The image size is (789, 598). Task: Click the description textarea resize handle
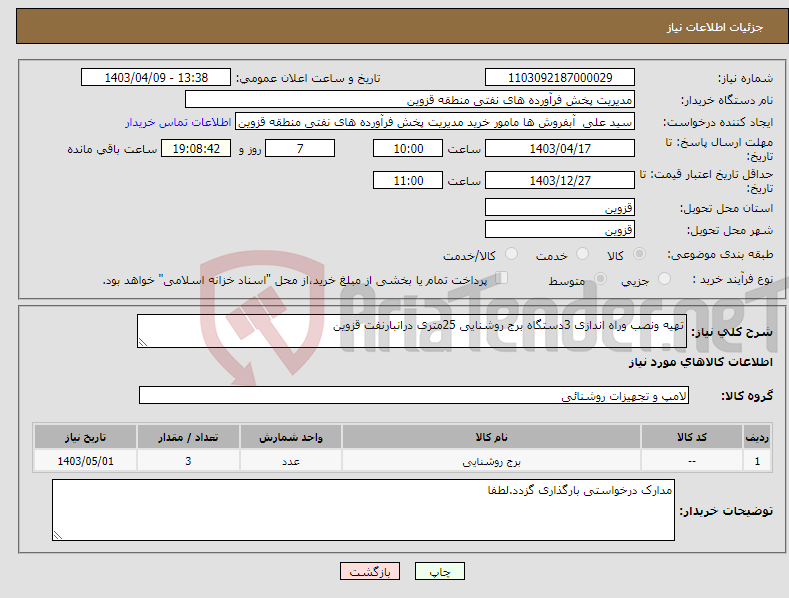click(143, 342)
